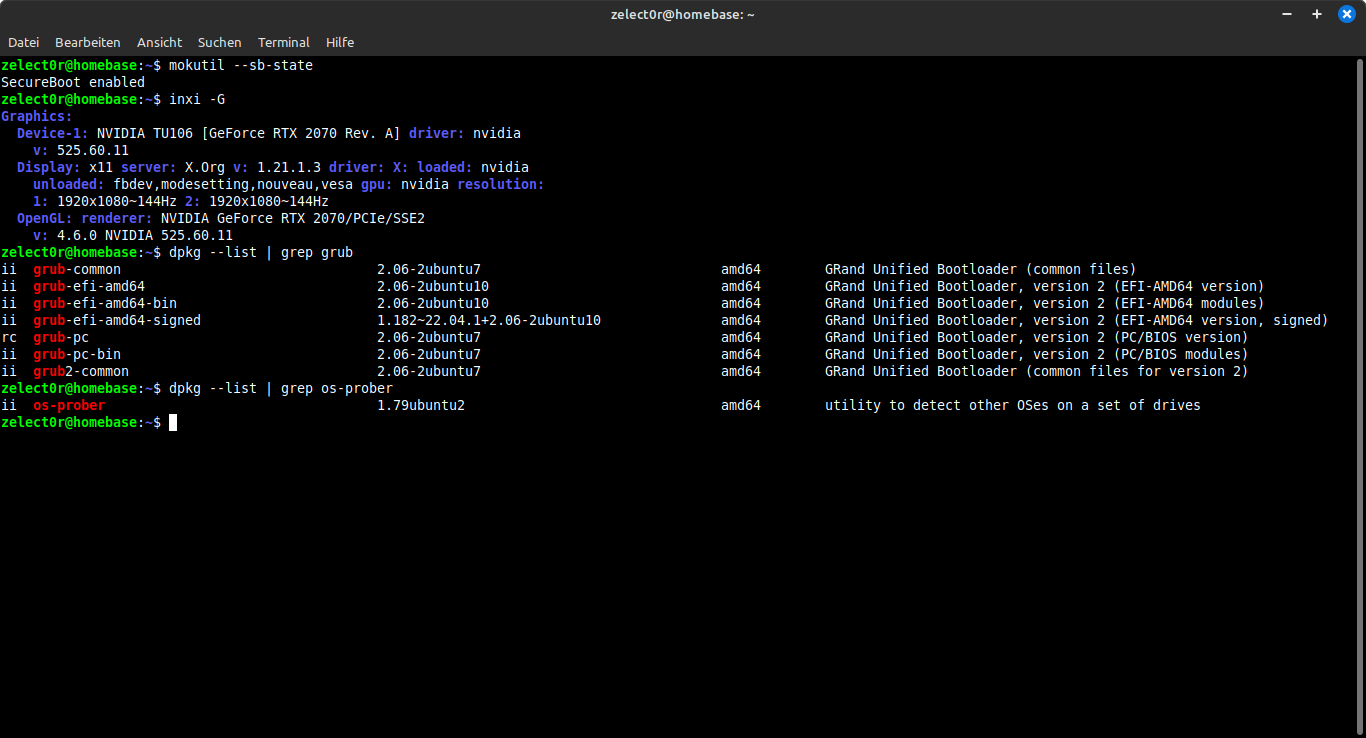The height and width of the screenshot is (738, 1366).
Task: Click description ending '(EFI-AMD64 version, signed)'
Action: [1077, 320]
